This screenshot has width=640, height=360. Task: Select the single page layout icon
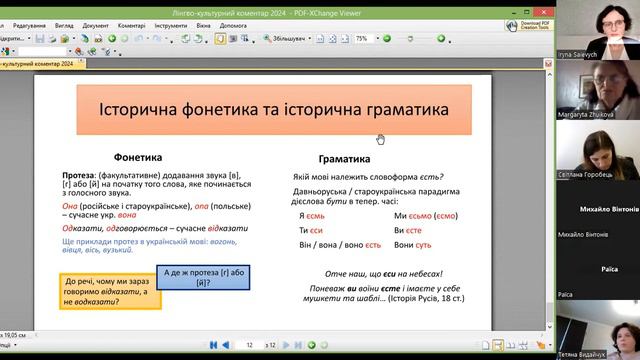(x=486, y=345)
